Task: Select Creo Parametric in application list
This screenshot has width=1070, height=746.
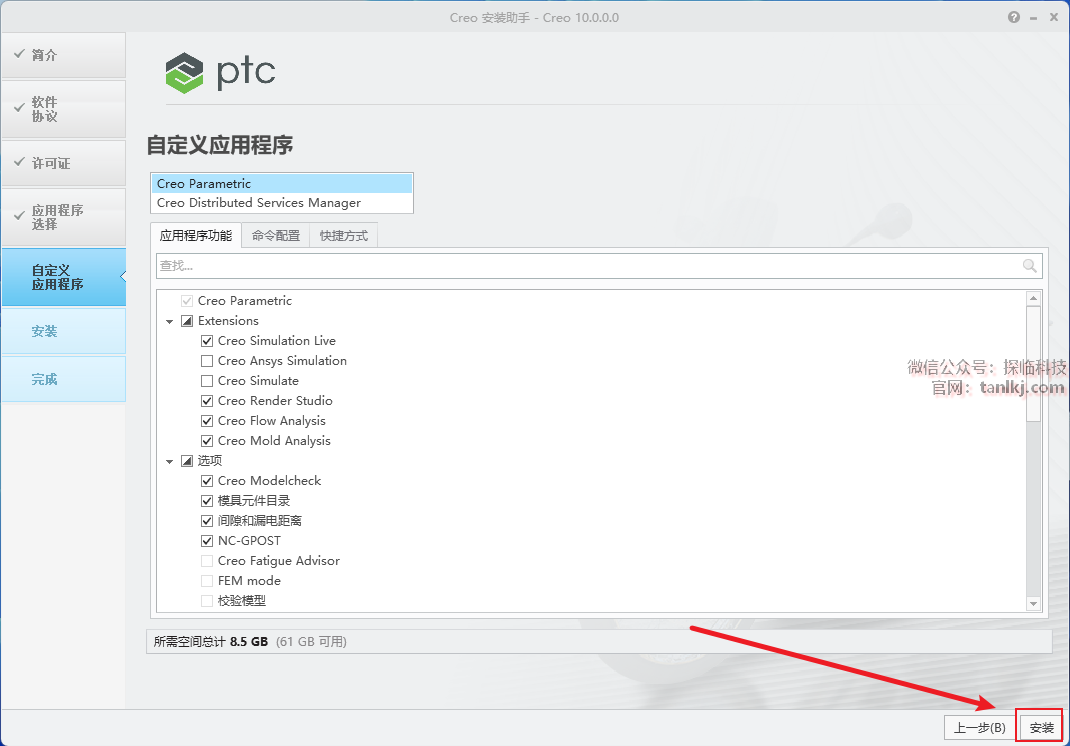Action: click(x=281, y=184)
